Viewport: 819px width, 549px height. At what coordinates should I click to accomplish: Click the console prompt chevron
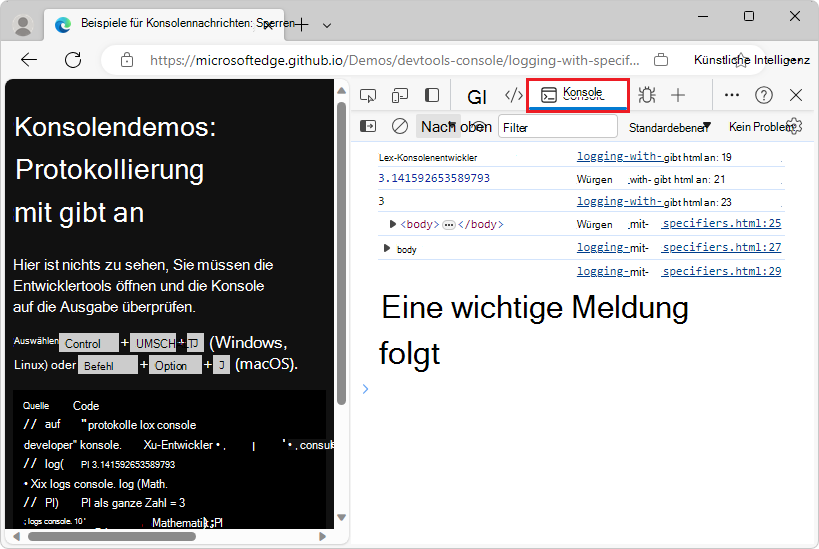coord(366,389)
